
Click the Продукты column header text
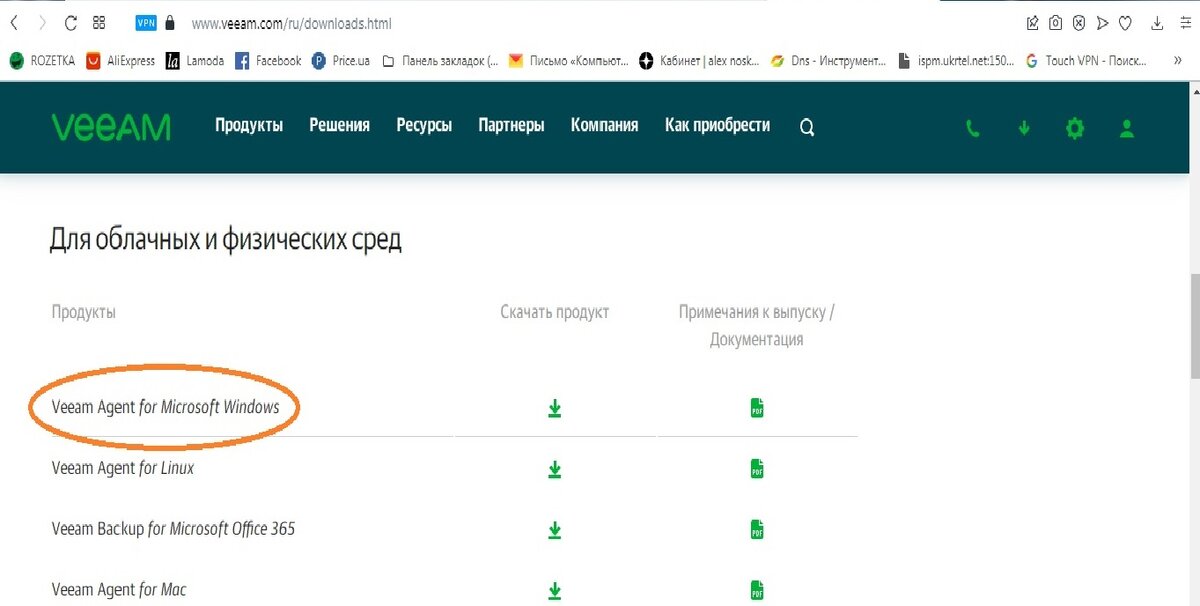point(83,312)
